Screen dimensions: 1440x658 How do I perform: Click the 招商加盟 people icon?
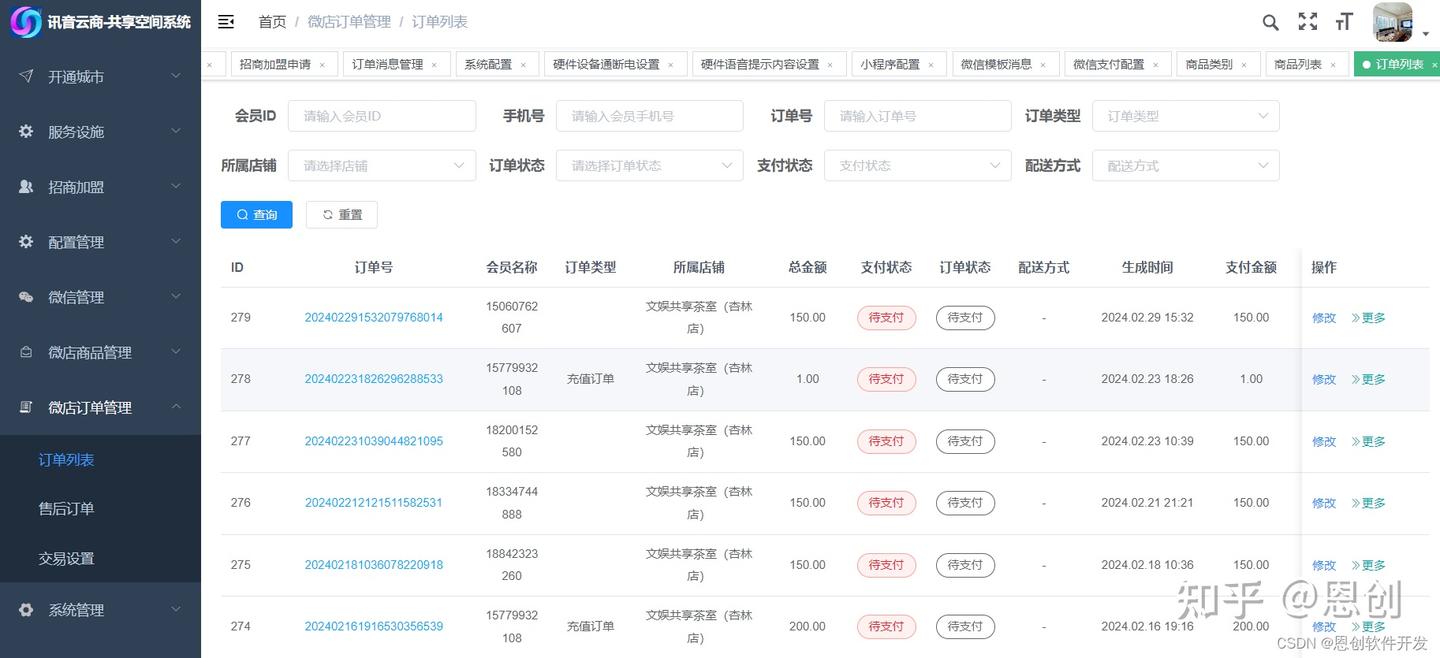tap(27, 187)
